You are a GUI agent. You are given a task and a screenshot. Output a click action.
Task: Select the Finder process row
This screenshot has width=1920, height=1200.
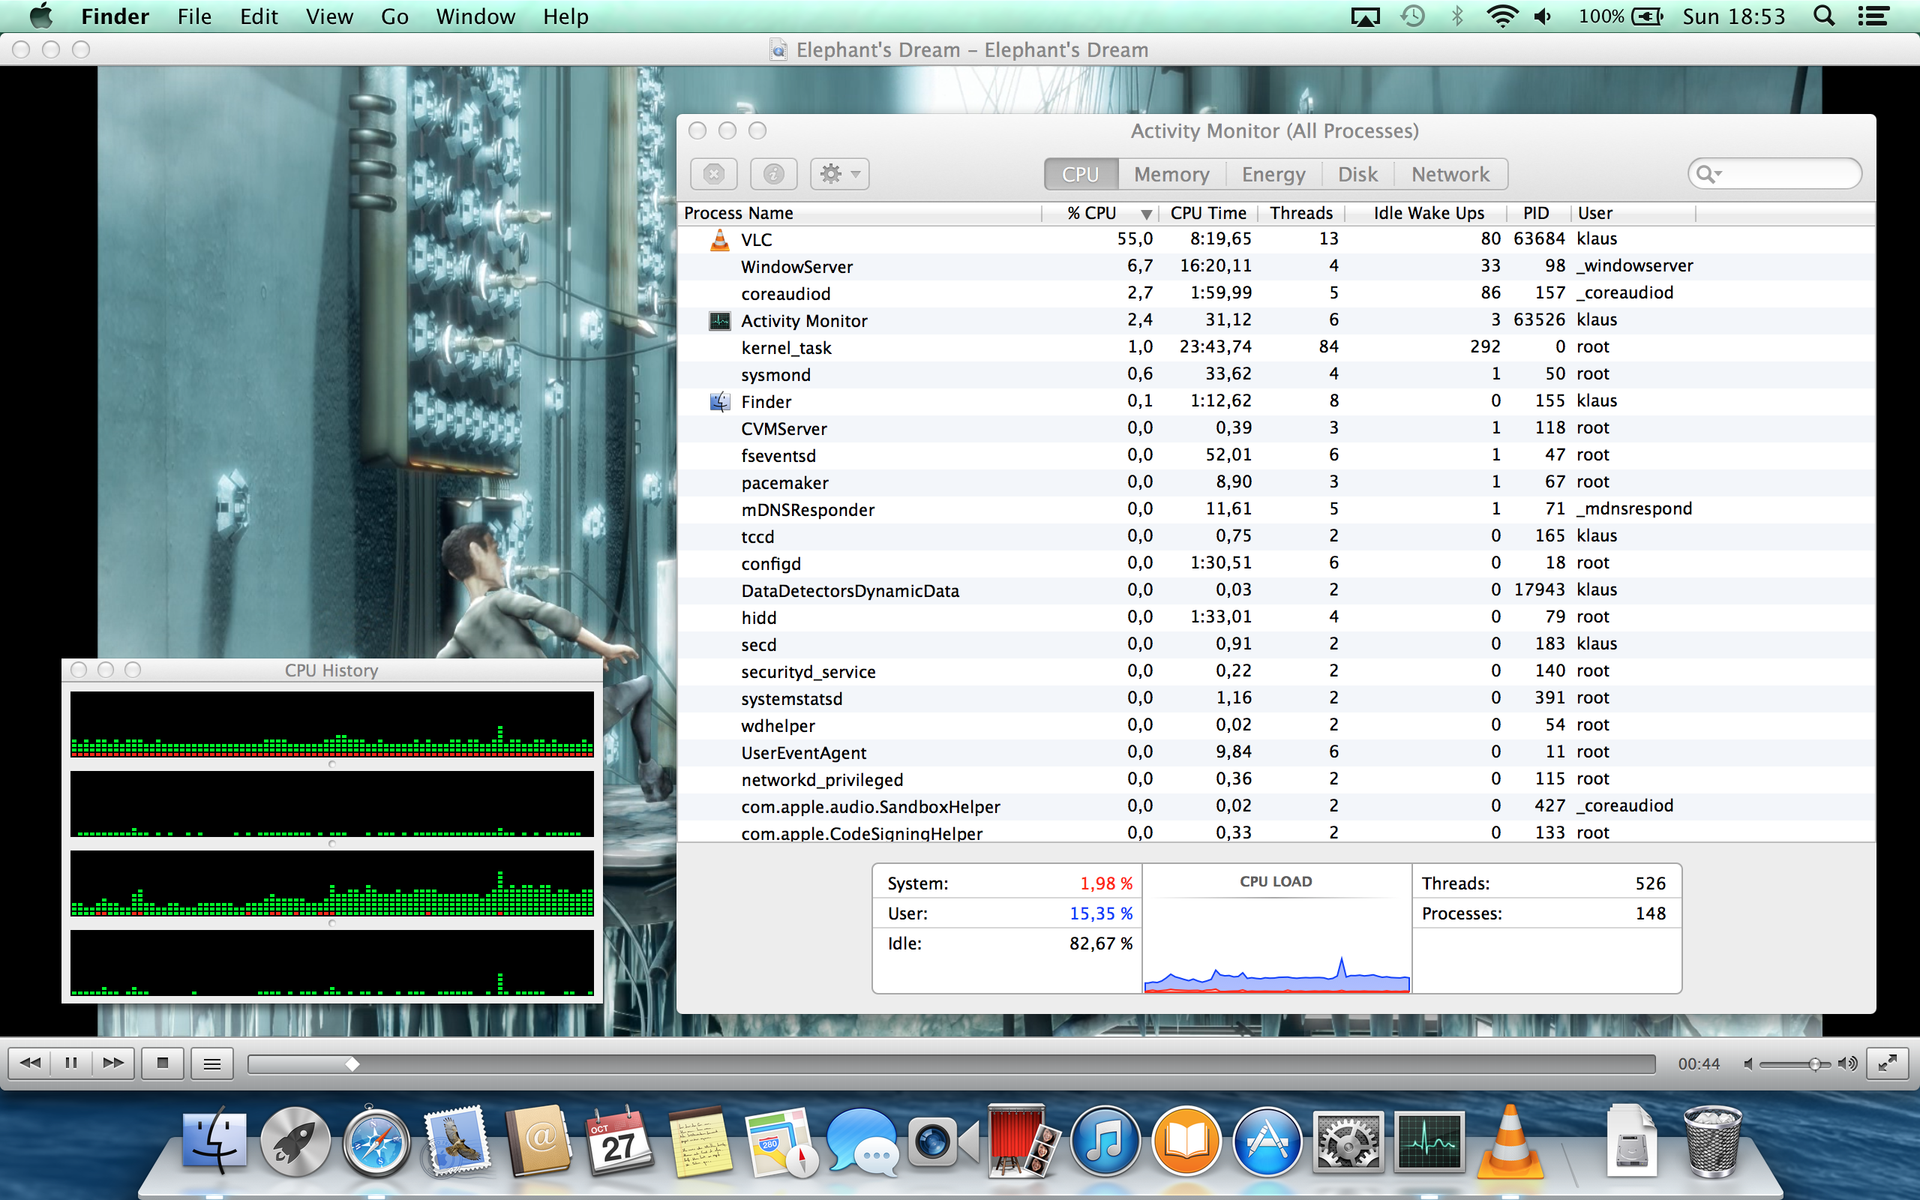[x=1276, y=401]
